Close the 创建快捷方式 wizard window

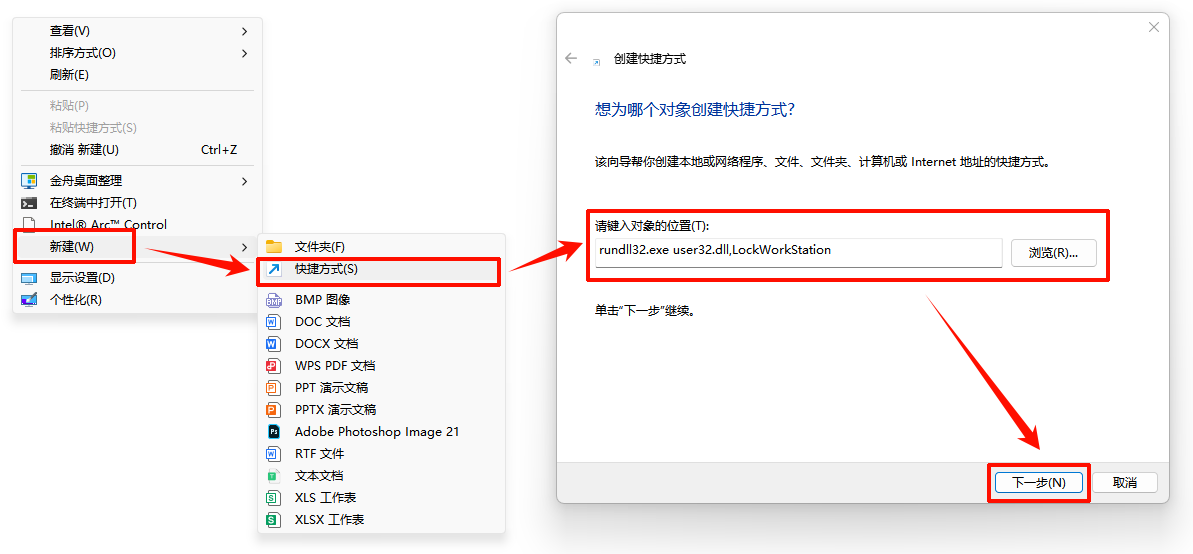click(x=1153, y=27)
